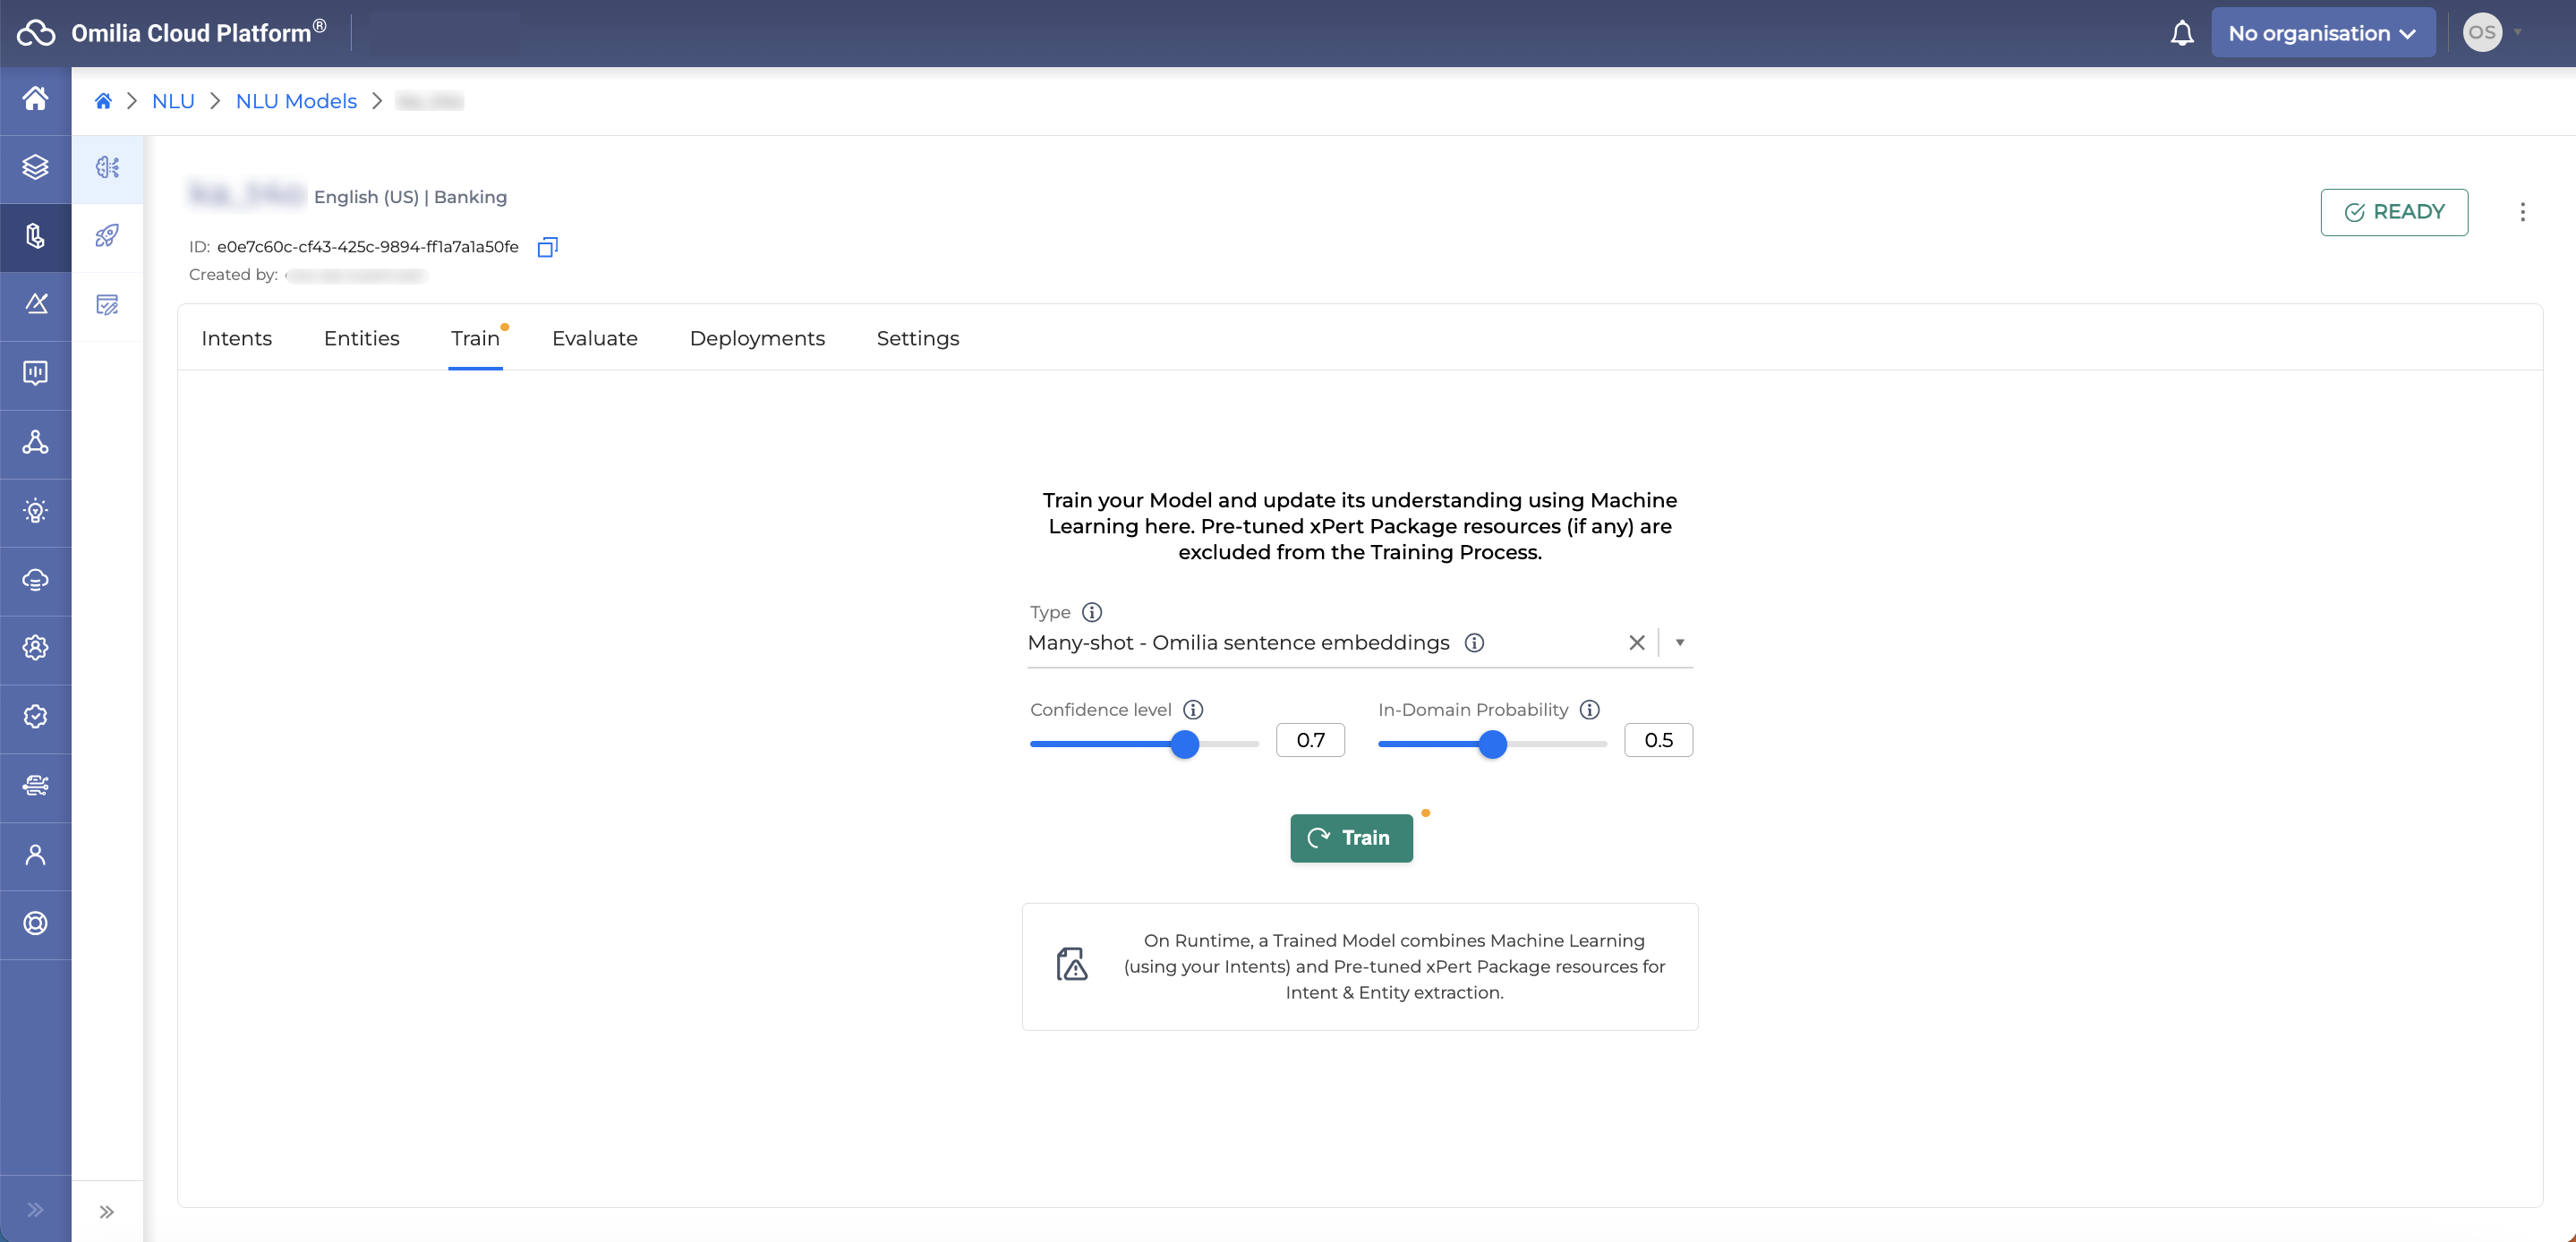The width and height of the screenshot is (2576, 1242).
Task: Open the OS user avatar menu
Action: [x=2482, y=33]
